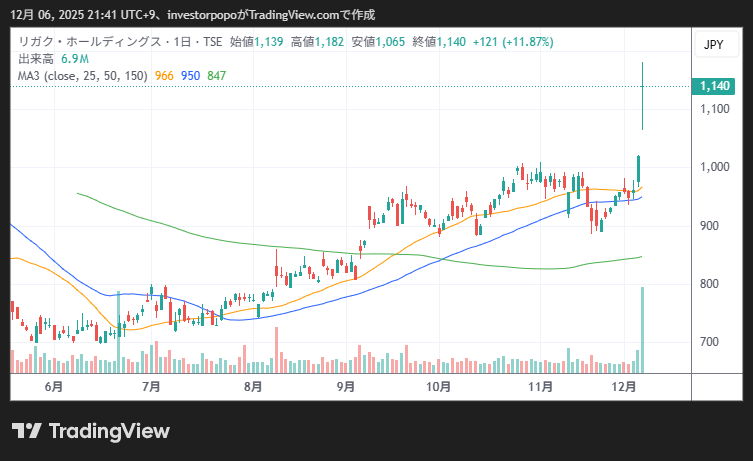753x461 pixels.
Task: Click the 出来高 volume indicator label
Action: (x=37, y=59)
